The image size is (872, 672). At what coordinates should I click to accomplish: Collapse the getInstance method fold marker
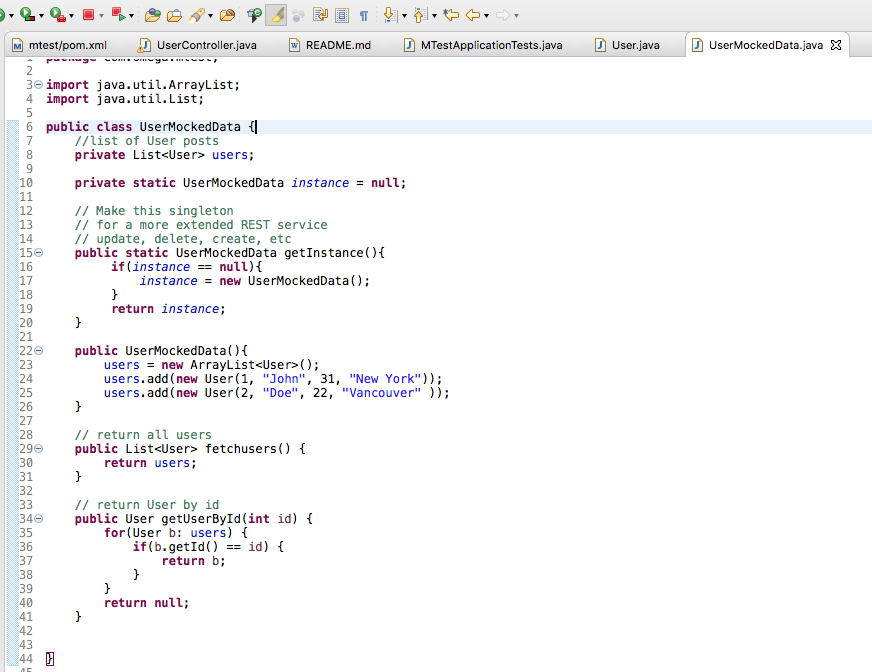coord(36,252)
